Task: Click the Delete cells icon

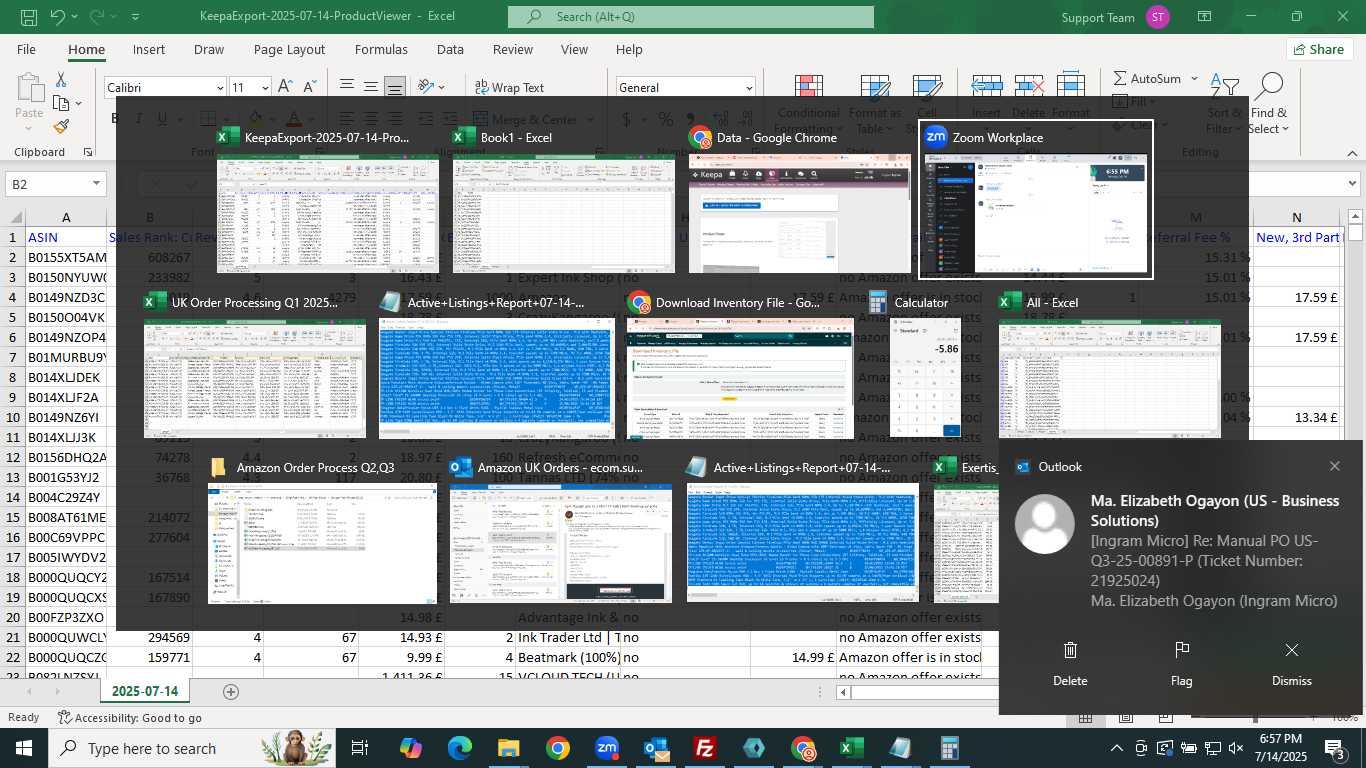Action: [x=1028, y=86]
